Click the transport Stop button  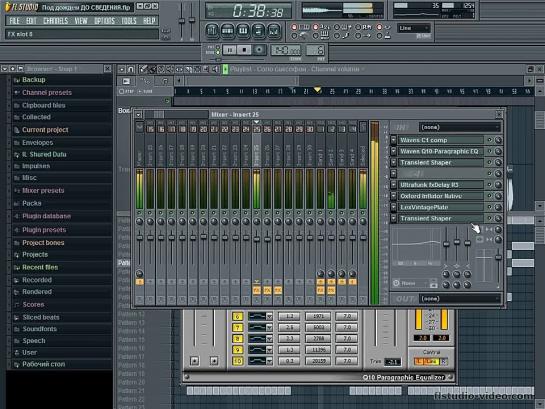tap(244, 50)
